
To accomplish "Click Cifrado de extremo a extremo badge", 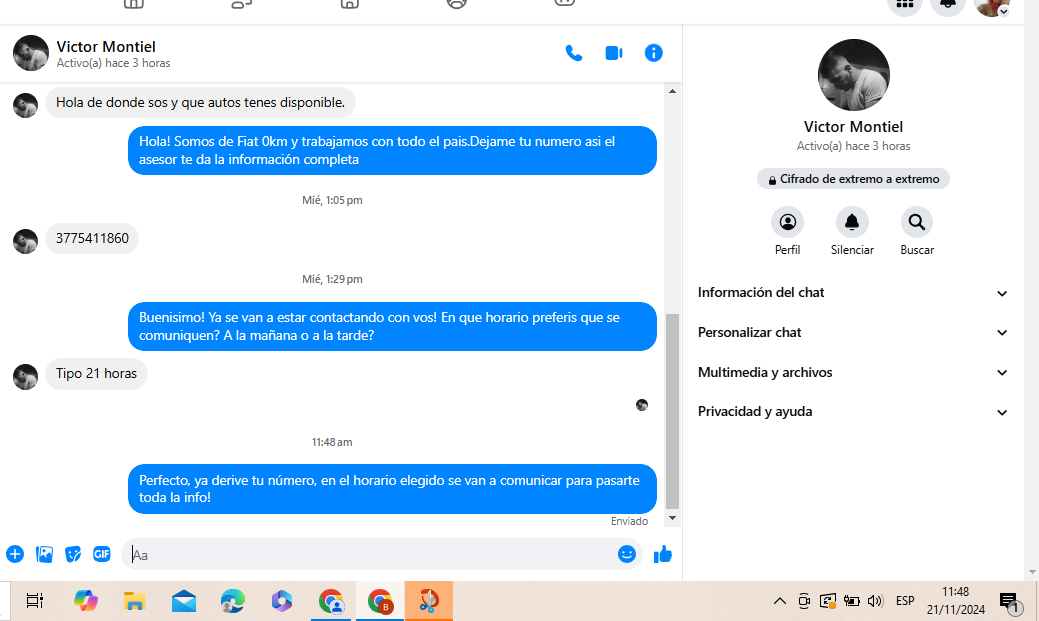I will tap(853, 179).
